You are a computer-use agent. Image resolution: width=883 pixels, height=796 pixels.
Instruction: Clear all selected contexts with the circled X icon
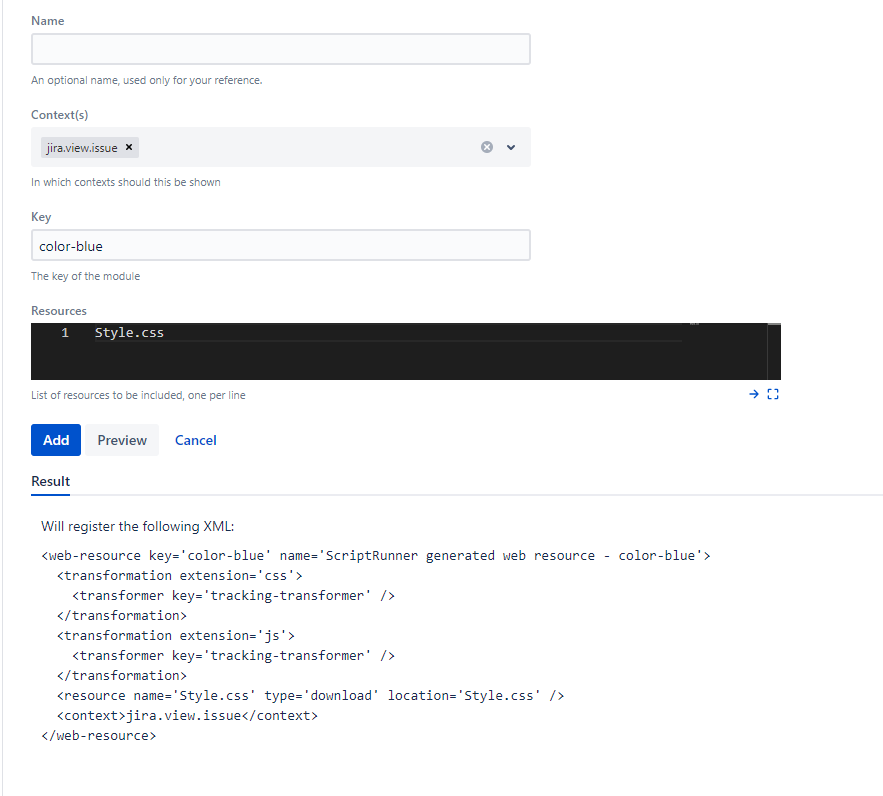(x=487, y=147)
